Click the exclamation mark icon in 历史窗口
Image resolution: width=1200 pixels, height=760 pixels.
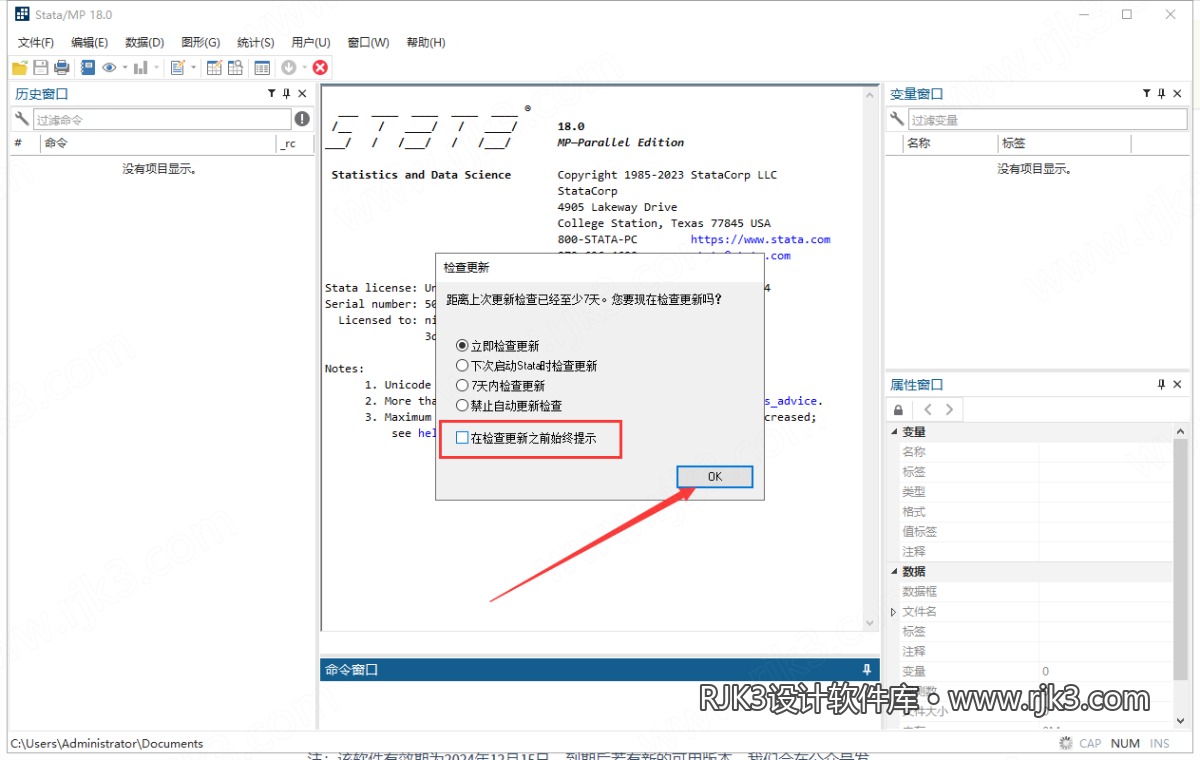coord(302,119)
